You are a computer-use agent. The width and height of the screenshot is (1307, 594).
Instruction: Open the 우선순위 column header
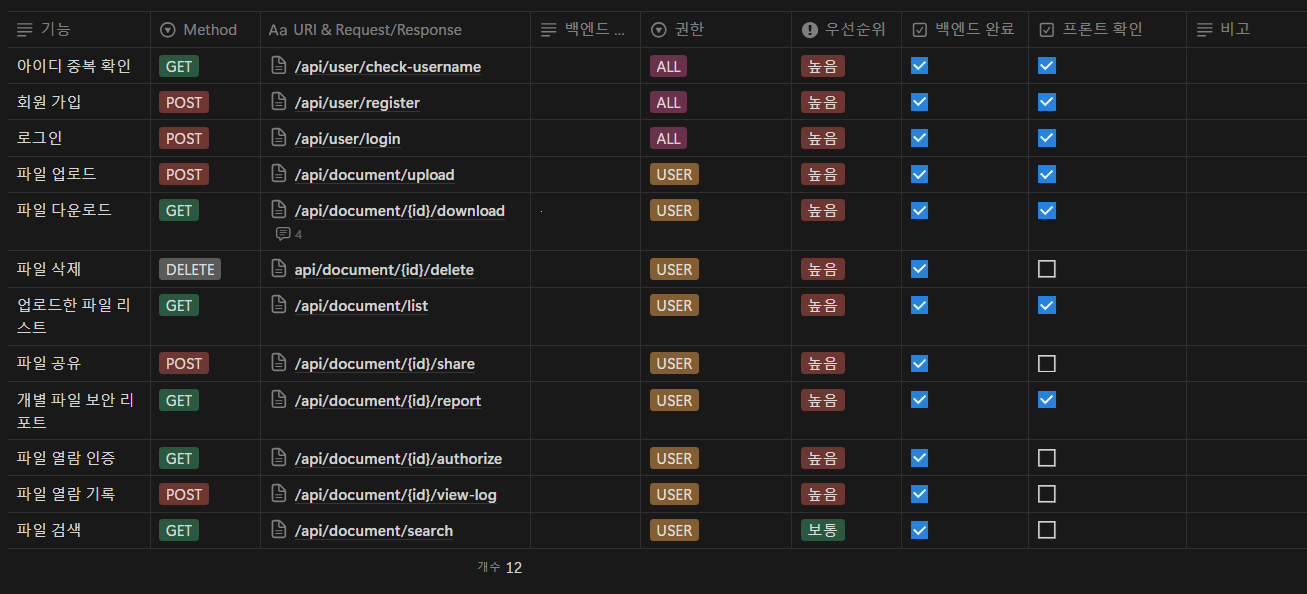846,30
